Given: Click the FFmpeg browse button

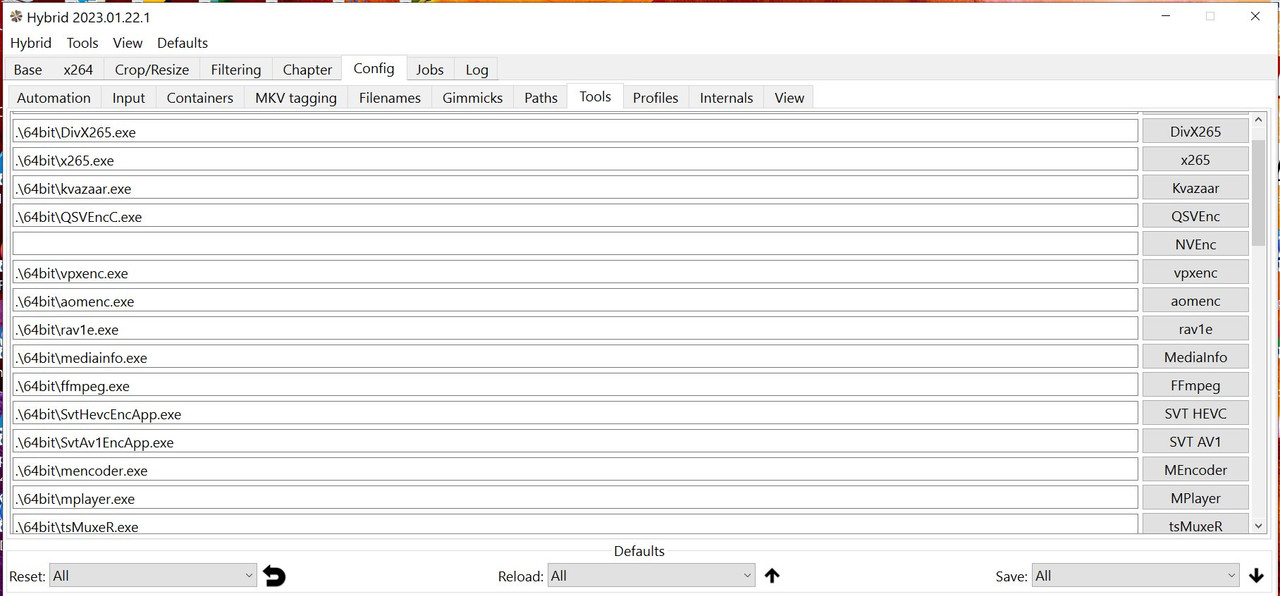Looking at the screenshot, I should (x=1195, y=385).
